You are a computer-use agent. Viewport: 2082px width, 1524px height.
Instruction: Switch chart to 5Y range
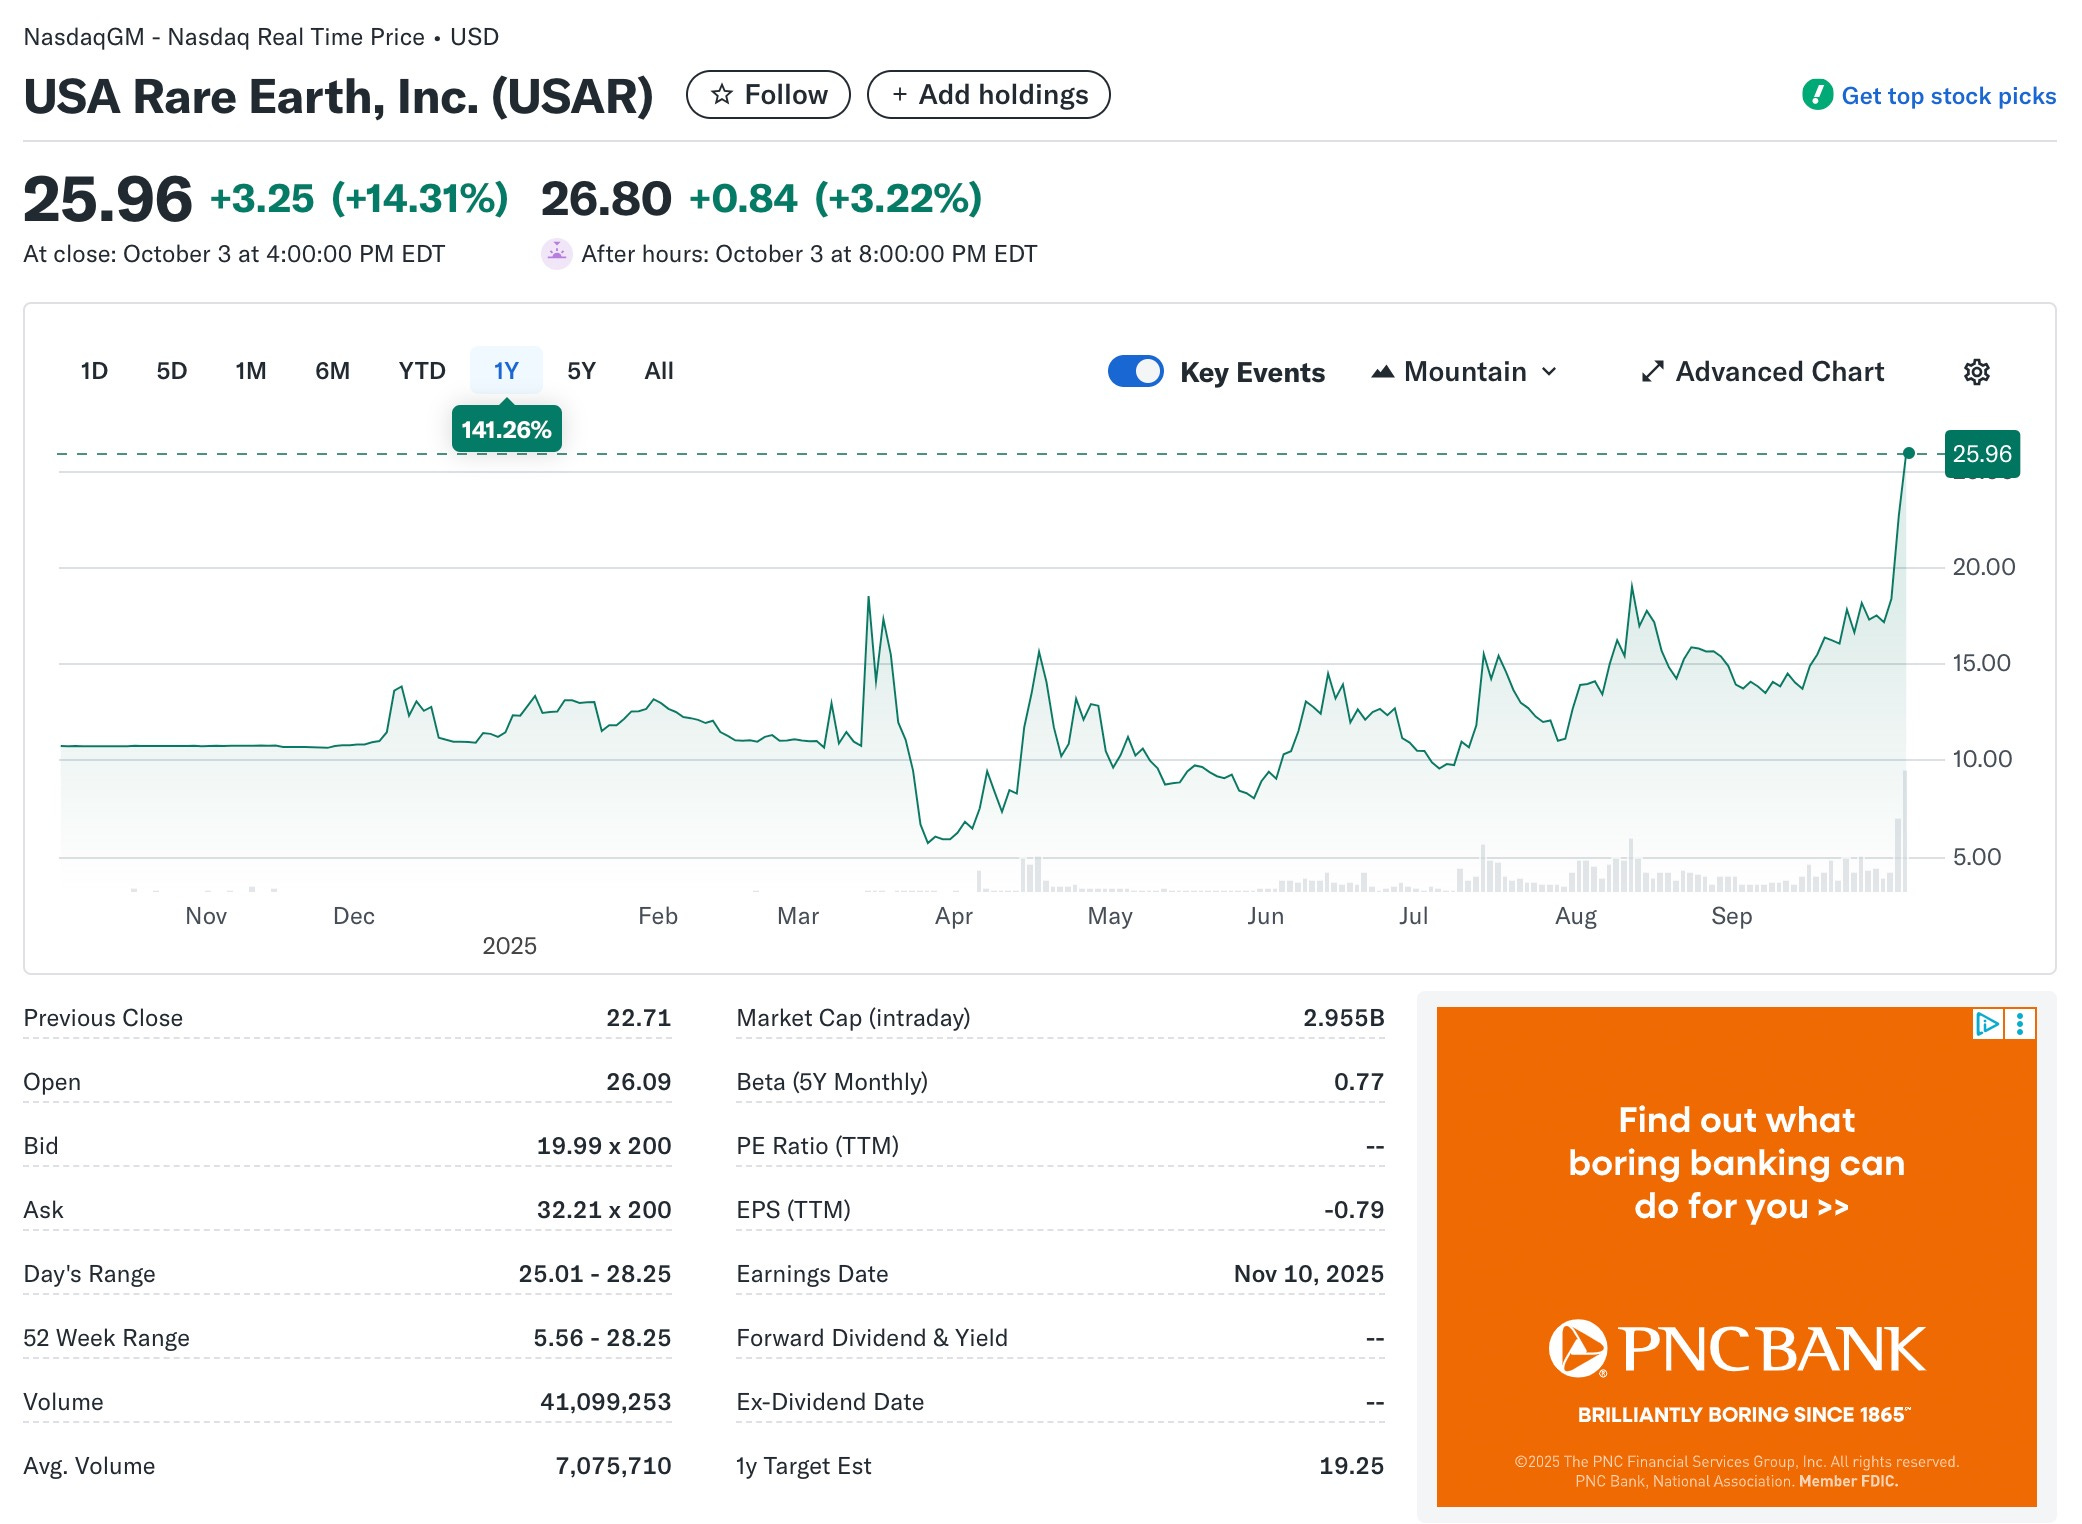[x=581, y=371]
